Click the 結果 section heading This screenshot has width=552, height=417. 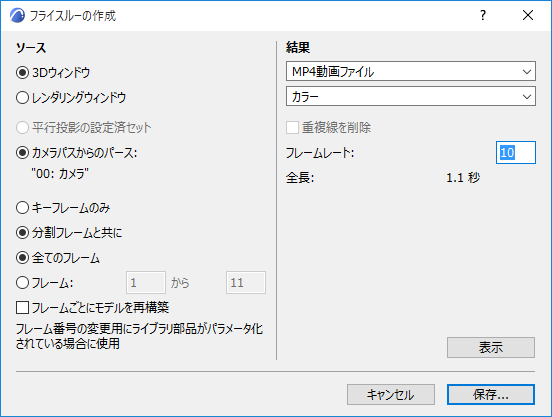(298, 47)
